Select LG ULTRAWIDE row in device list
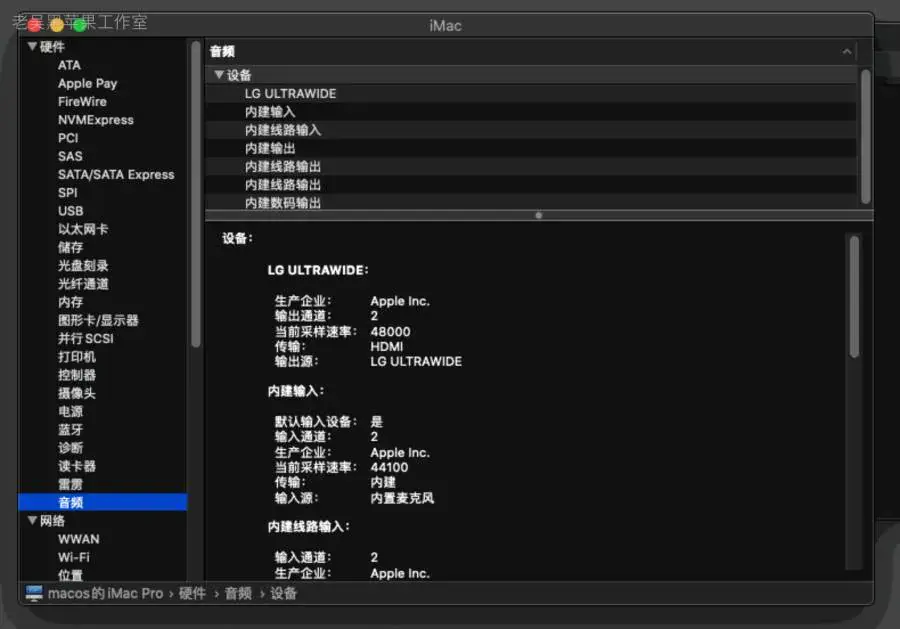This screenshot has height=629, width=900. coord(530,94)
